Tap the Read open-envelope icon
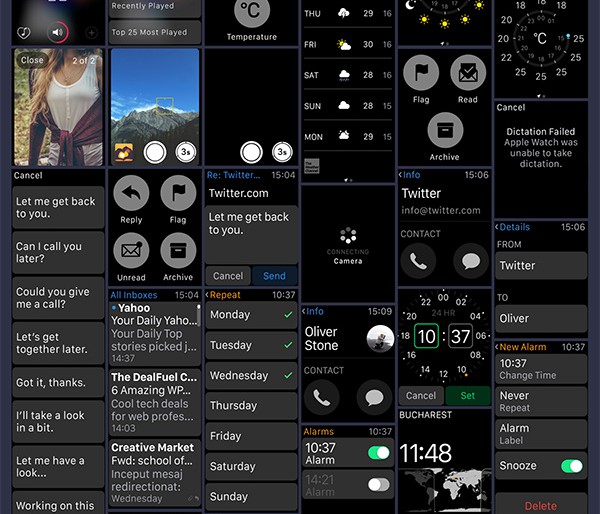This screenshot has height=514, width=600. click(x=468, y=72)
